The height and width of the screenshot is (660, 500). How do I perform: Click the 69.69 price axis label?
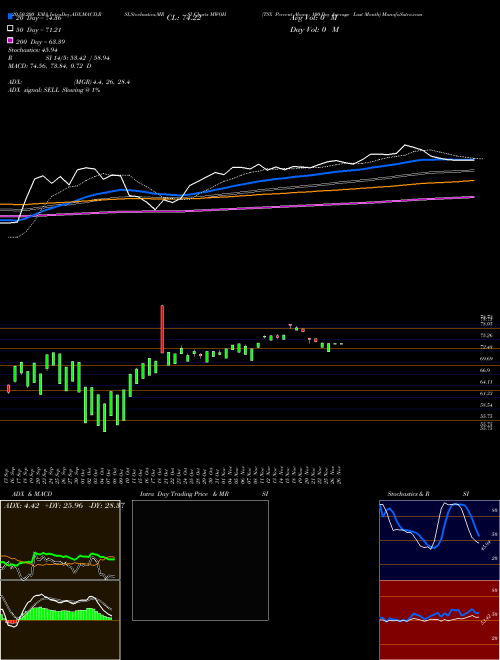coord(486,359)
